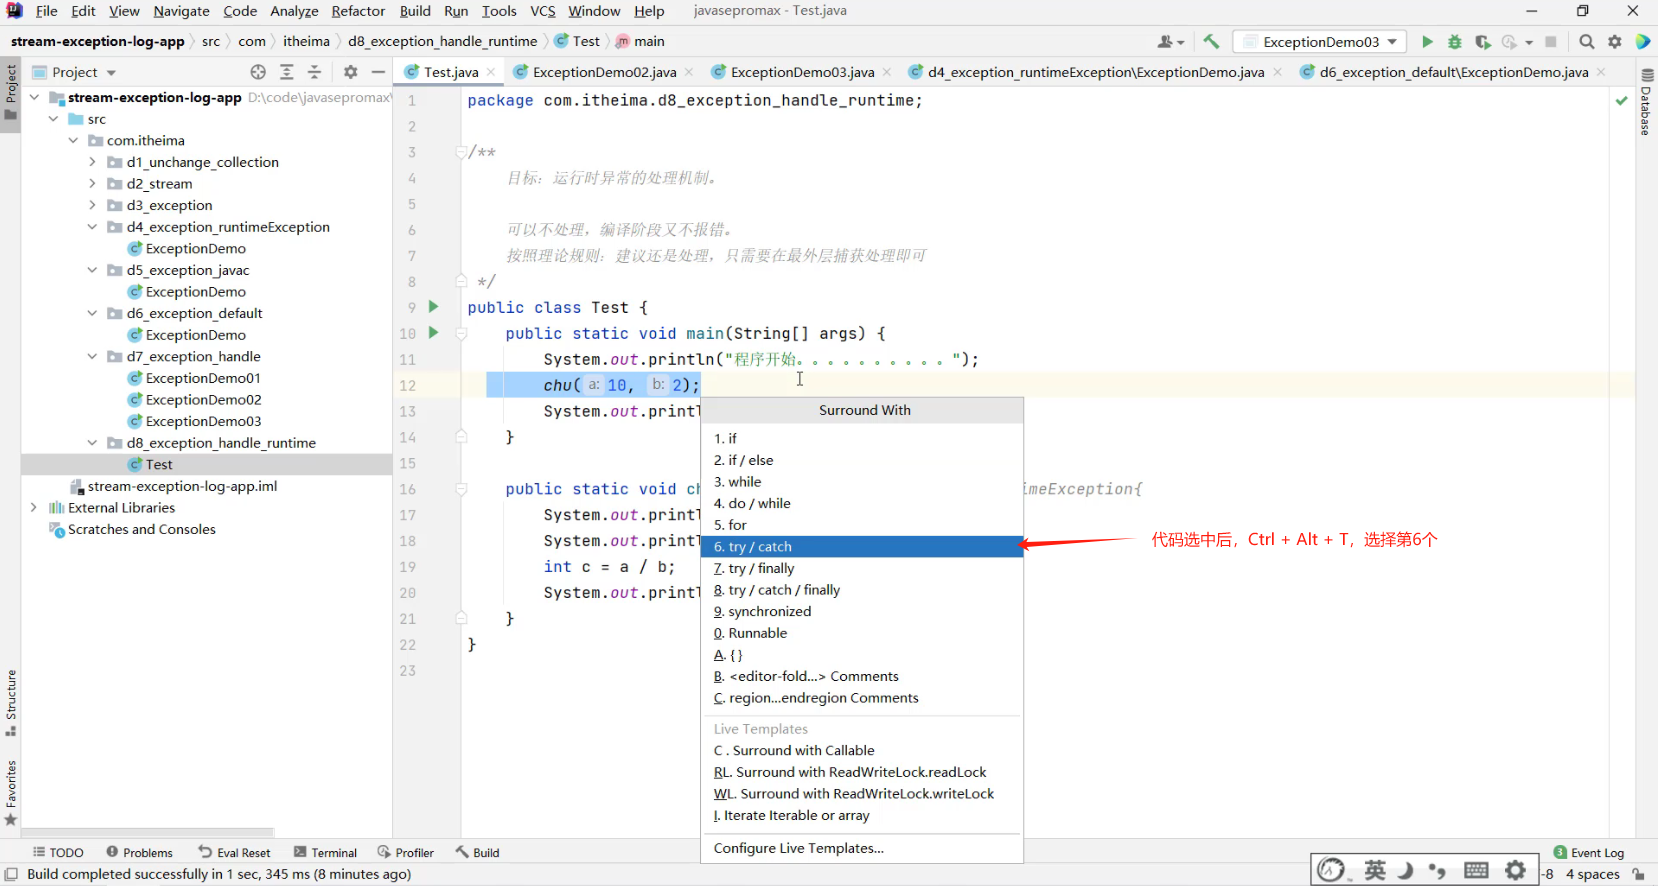1658x886 pixels.
Task: Select ExceptionDemo02 in the project tree
Action: coord(203,400)
